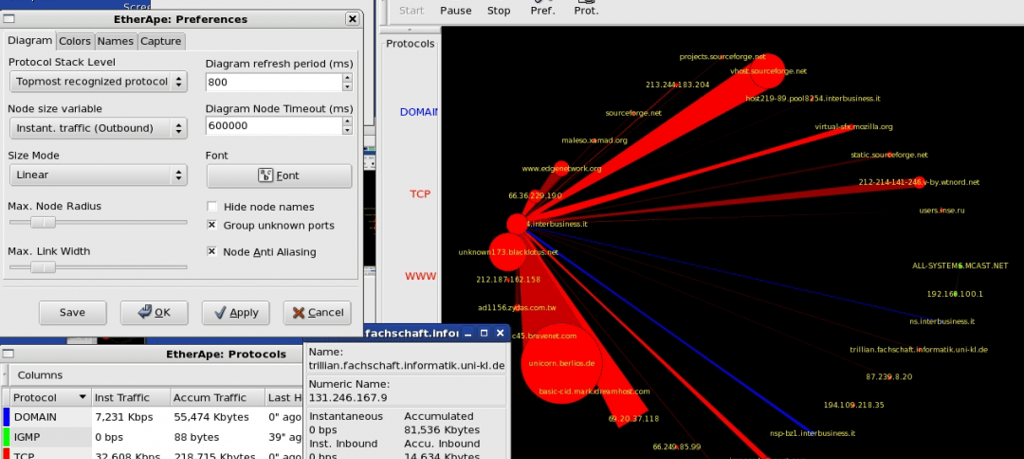The width and height of the screenshot is (1024, 459).
Task: Click the ALL-SYSTEMS.MCAST.NET node label
Action: (960, 266)
